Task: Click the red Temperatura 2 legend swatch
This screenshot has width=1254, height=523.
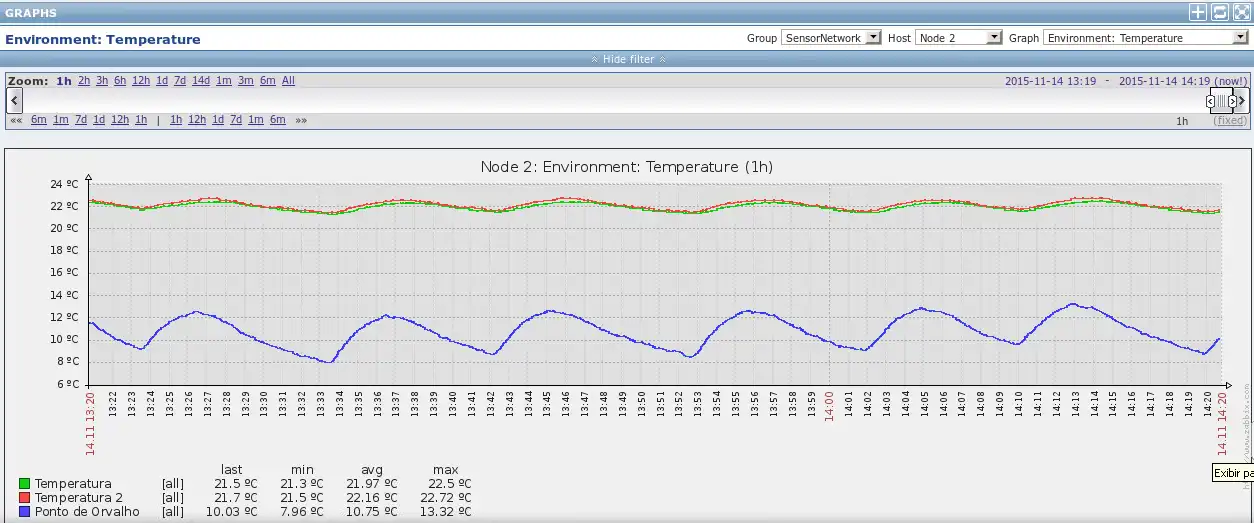Action: (x=25, y=498)
